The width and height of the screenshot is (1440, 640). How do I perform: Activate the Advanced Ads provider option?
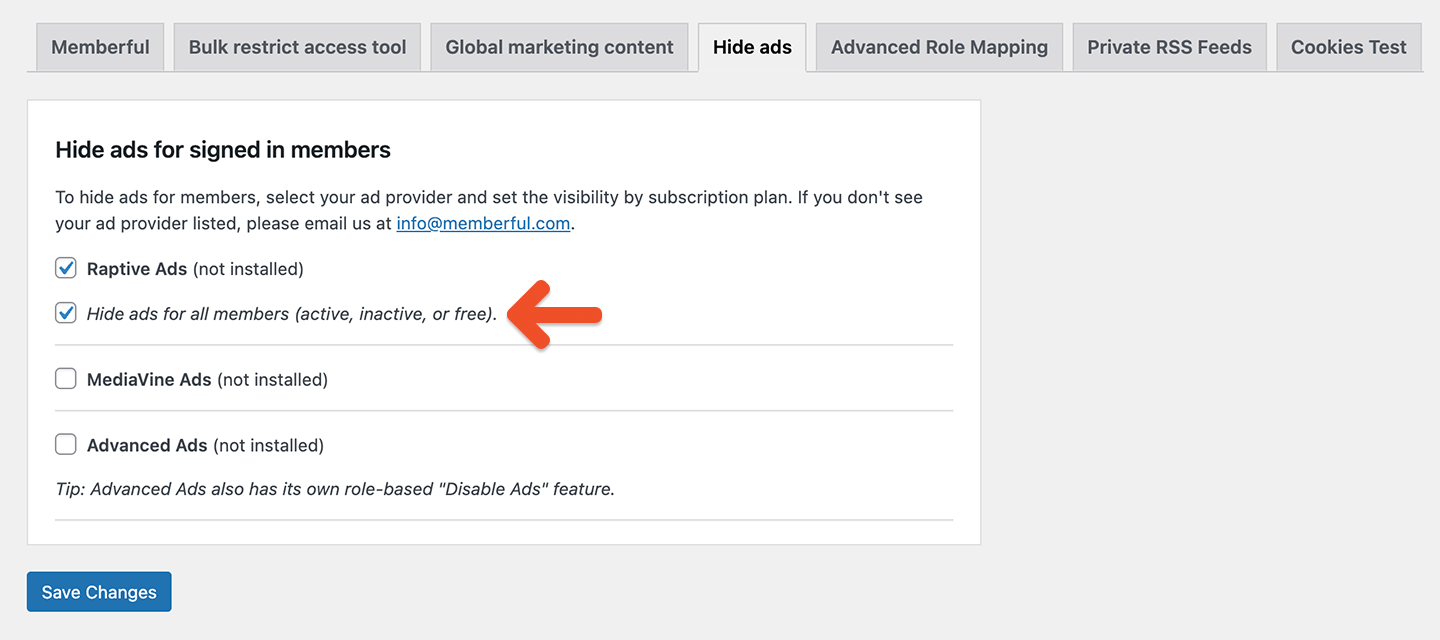[x=65, y=444]
